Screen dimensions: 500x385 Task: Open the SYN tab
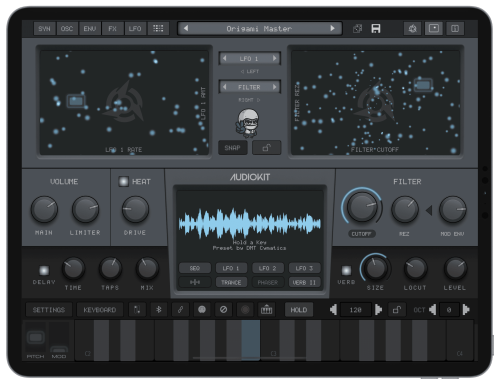(44, 29)
